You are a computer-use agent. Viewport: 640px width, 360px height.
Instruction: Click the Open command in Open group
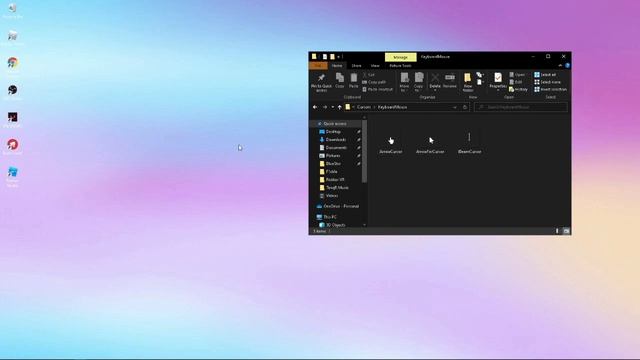(x=517, y=75)
